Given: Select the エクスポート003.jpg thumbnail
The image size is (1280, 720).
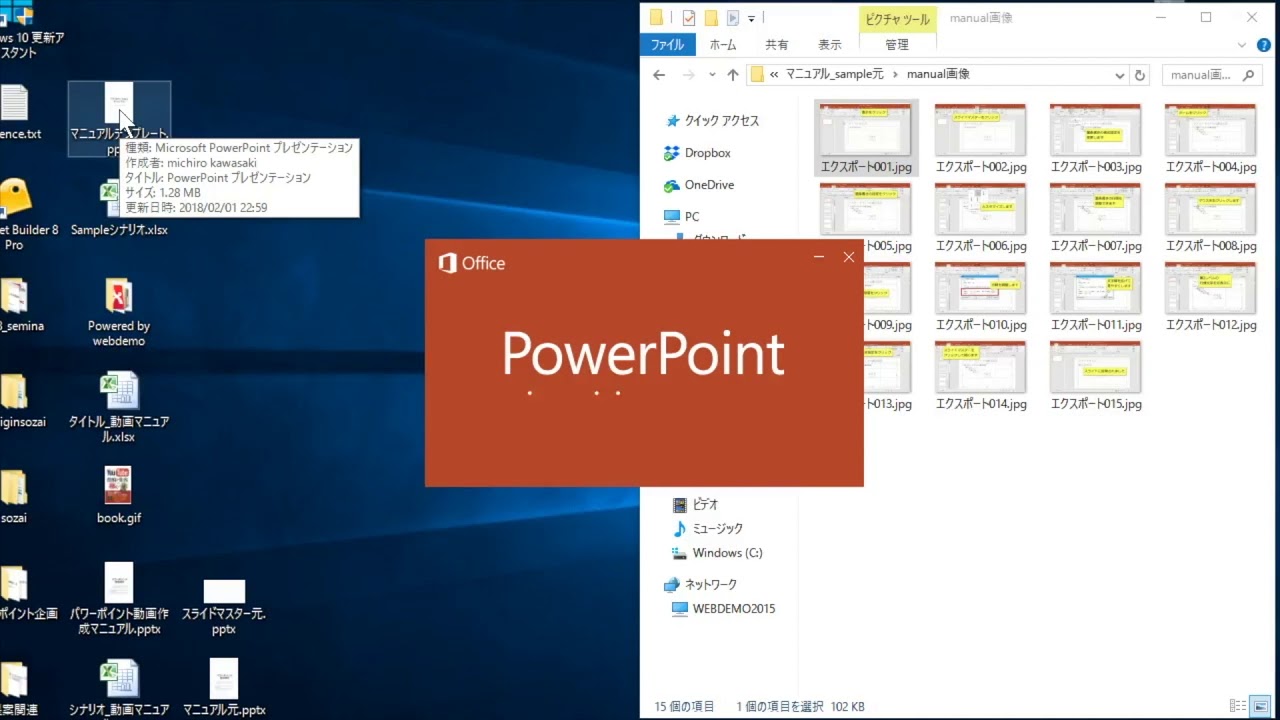Looking at the screenshot, I should point(1096,138).
